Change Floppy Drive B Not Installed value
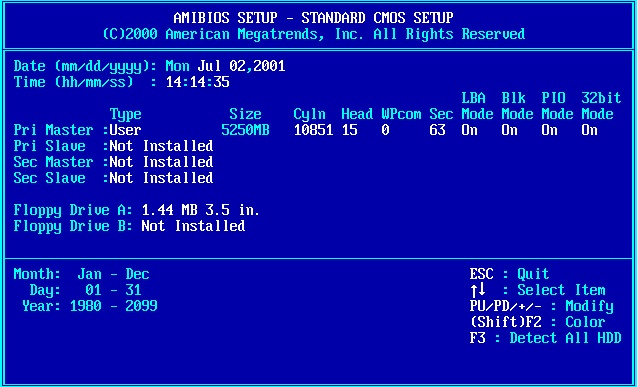 (193, 226)
